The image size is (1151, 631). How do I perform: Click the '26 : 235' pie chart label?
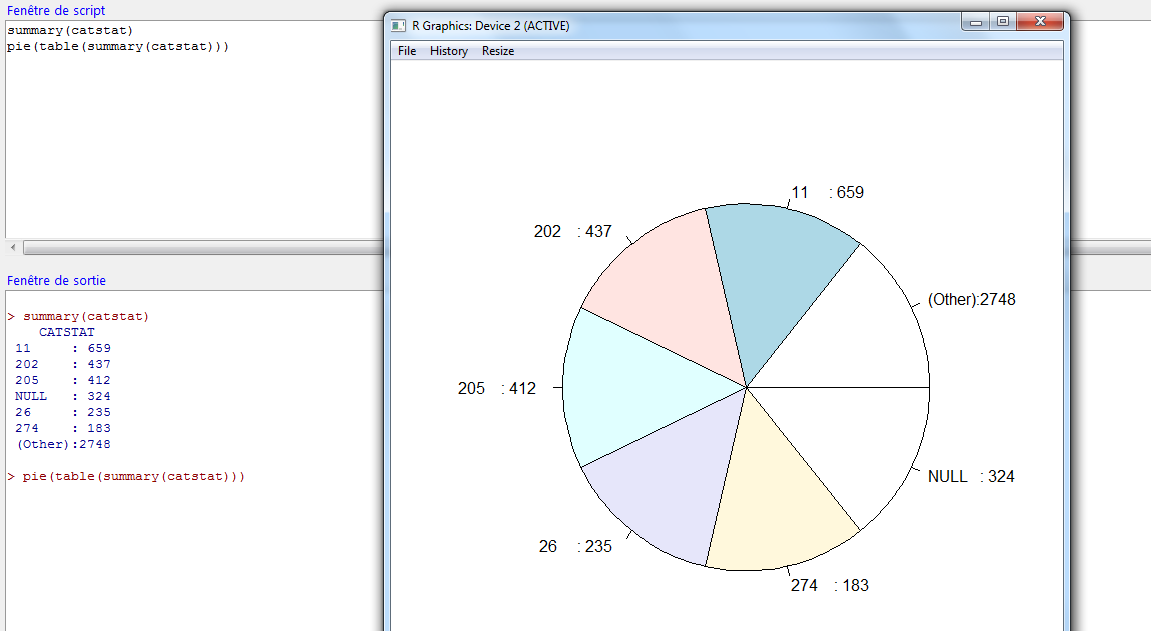click(x=576, y=547)
